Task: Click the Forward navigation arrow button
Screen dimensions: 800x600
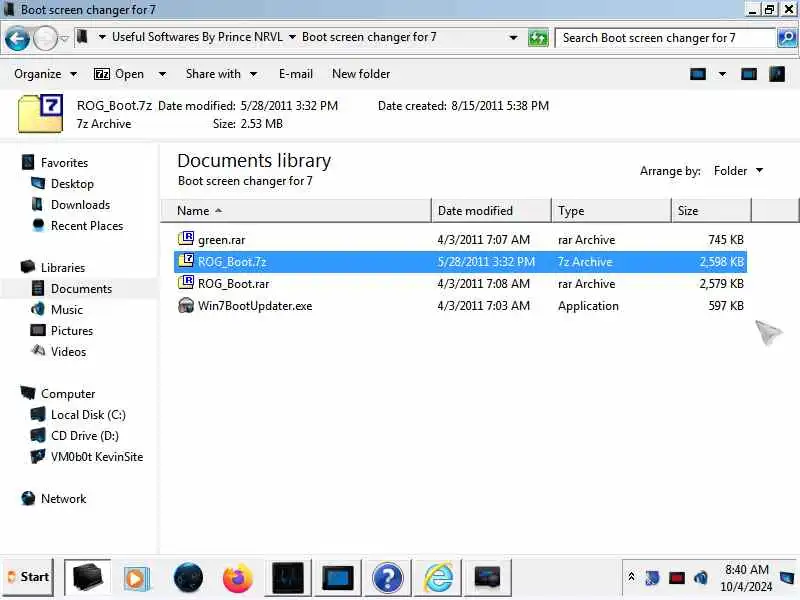Action: coord(45,39)
